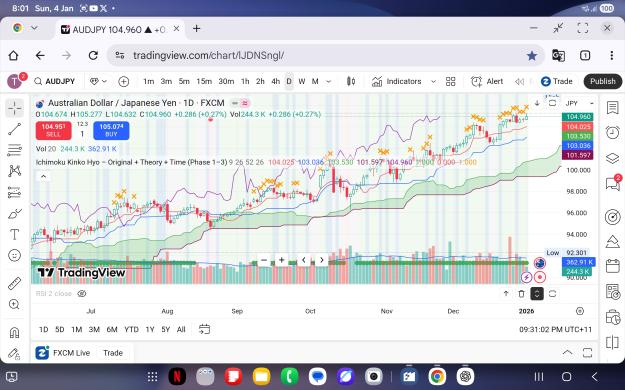Viewport: 625px width, 390px height.
Task: Open Indicators dialog
Action: [x=397, y=81]
